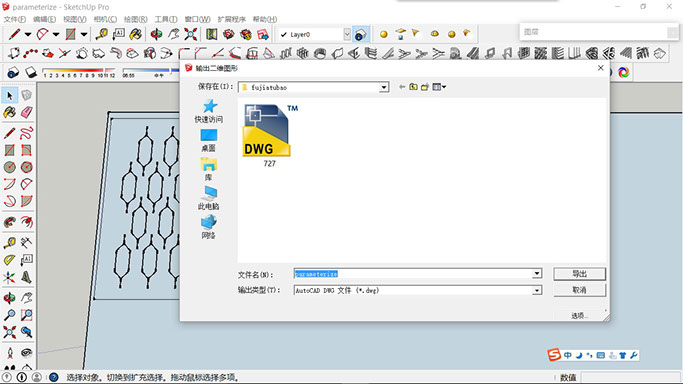Choose the Pie arc tool
The width and height of the screenshot is (683, 384).
pos(27,201)
